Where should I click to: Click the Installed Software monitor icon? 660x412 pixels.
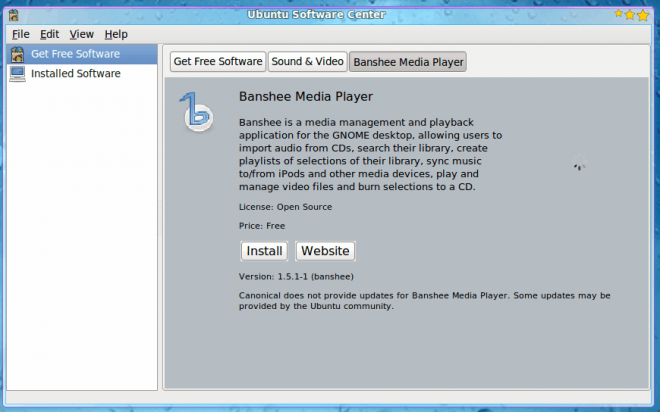17,73
